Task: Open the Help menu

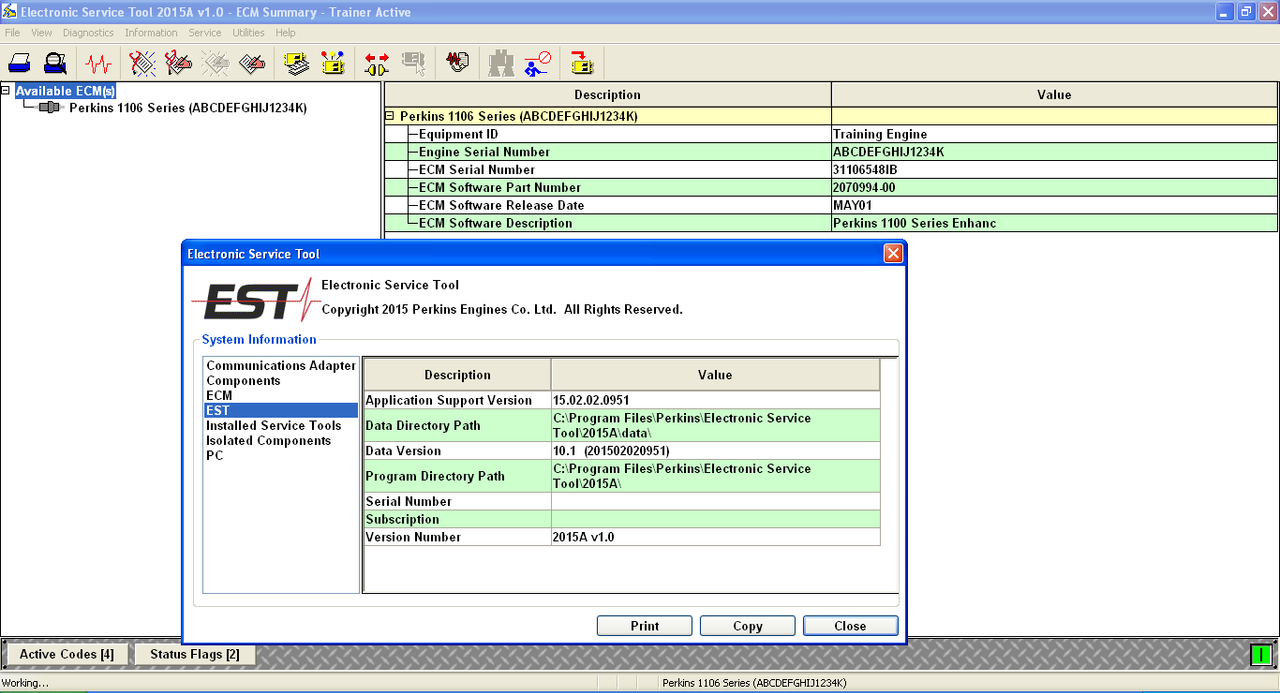Action: click(x=286, y=33)
